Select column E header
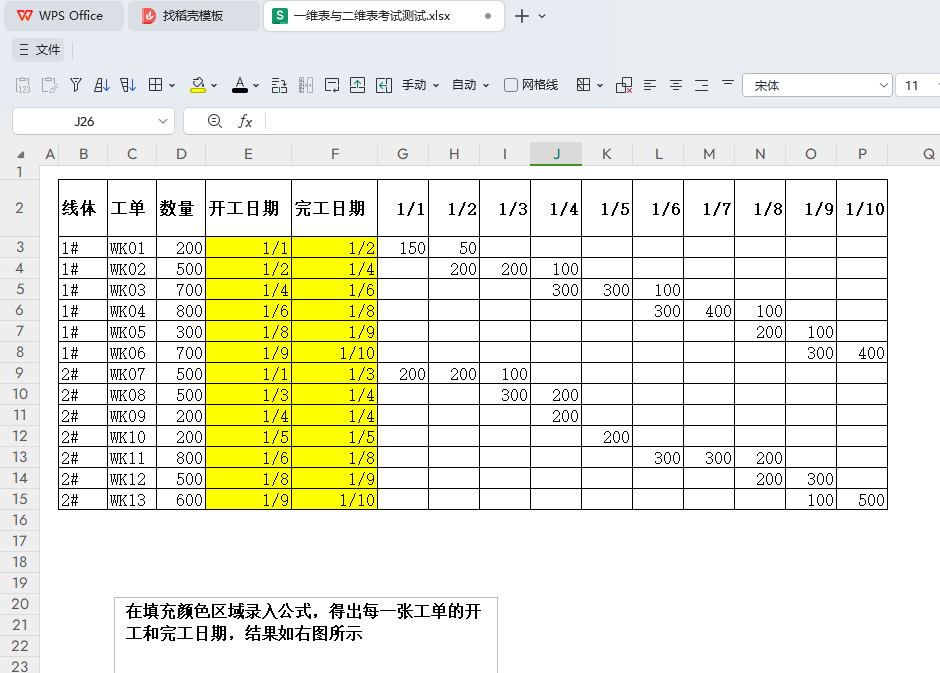 (x=248, y=154)
